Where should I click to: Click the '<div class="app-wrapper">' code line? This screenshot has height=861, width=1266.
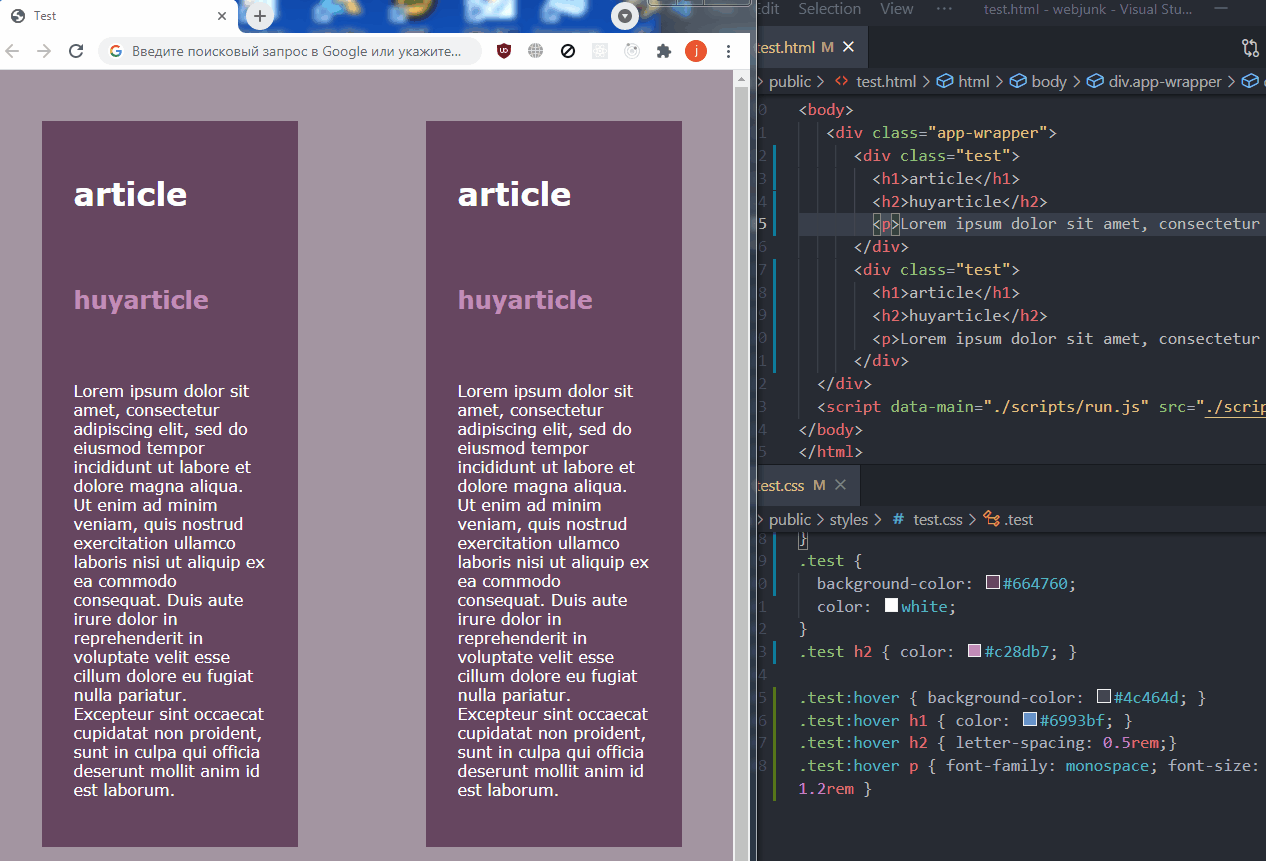[941, 132]
